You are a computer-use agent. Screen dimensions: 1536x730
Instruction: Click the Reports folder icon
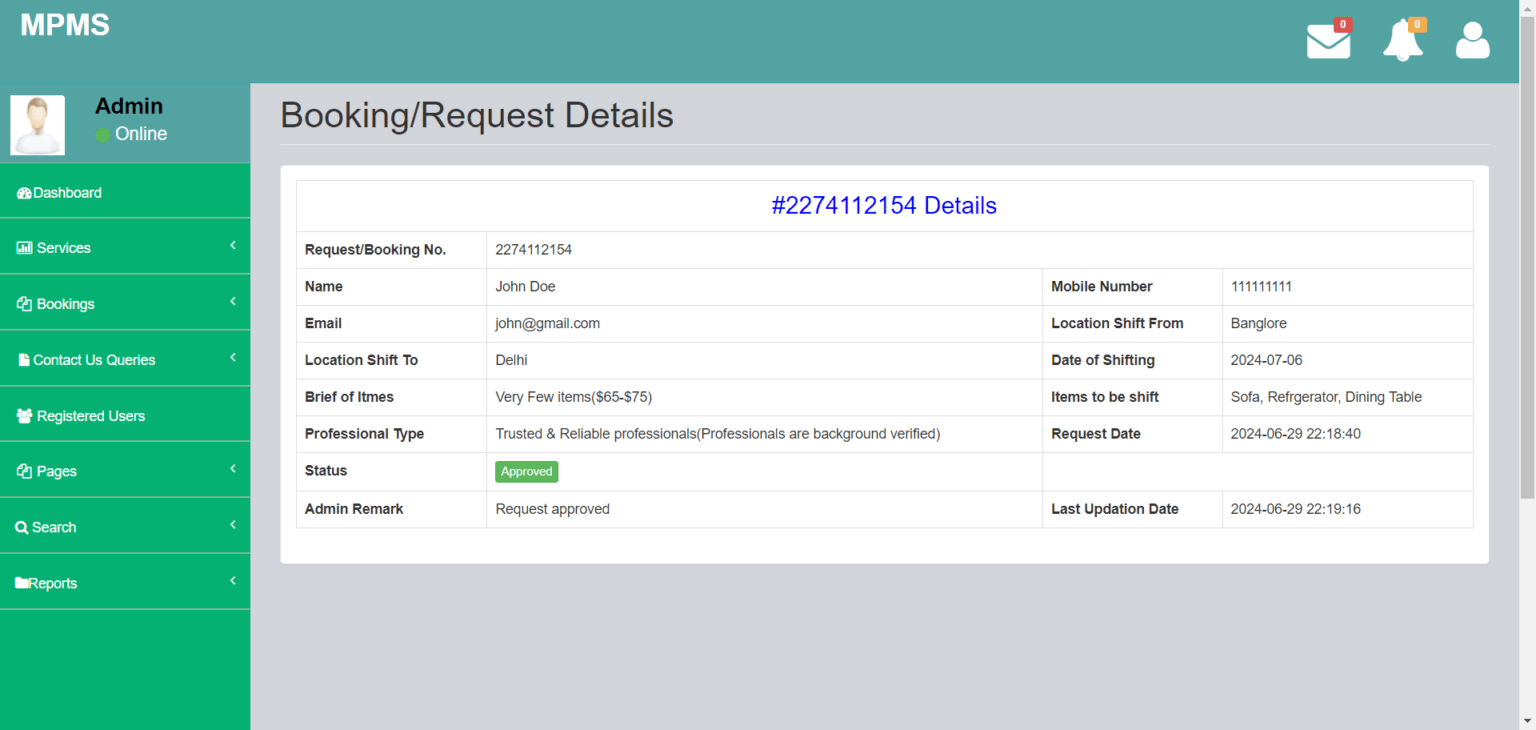[21, 581]
